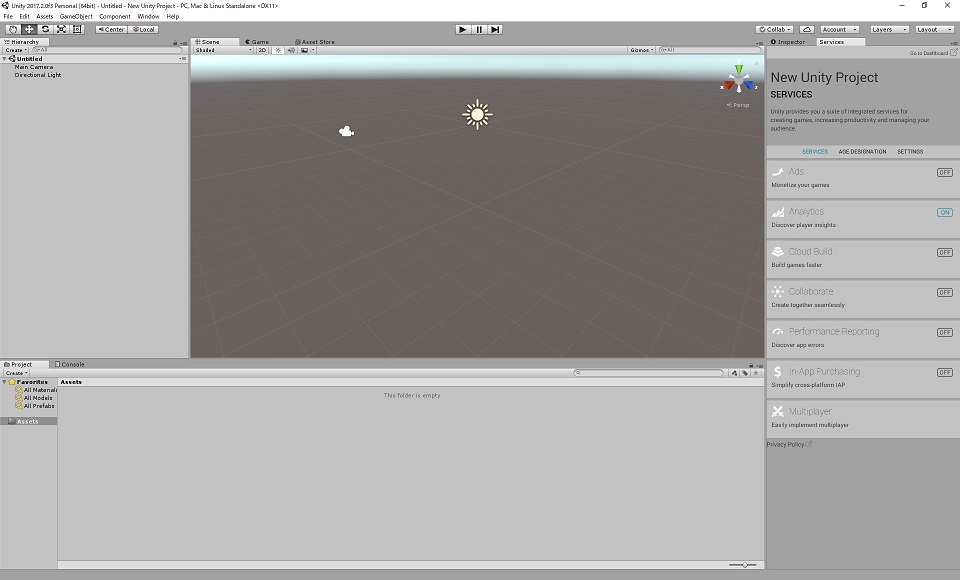Click the Directional Light sun gizmo
Screen dimensions: 960x580
(x=478, y=115)
